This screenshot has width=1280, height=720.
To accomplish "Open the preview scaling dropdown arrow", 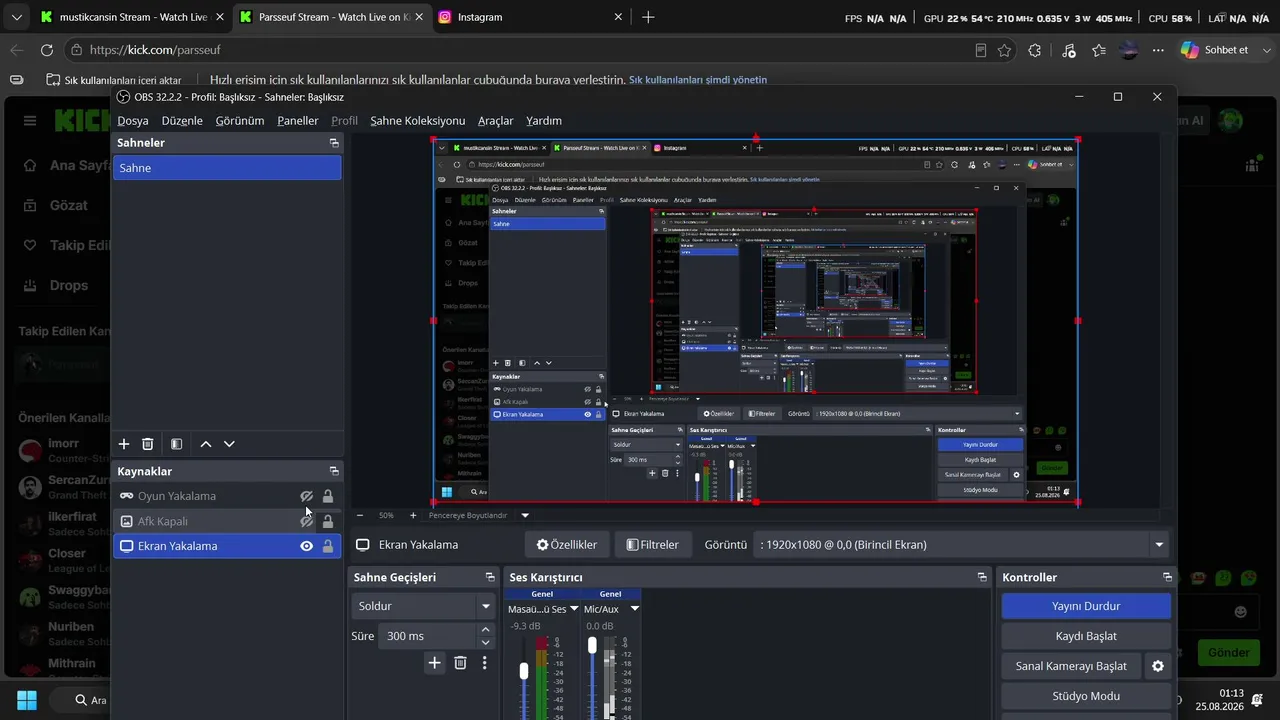I will click(x=525, y=515).
